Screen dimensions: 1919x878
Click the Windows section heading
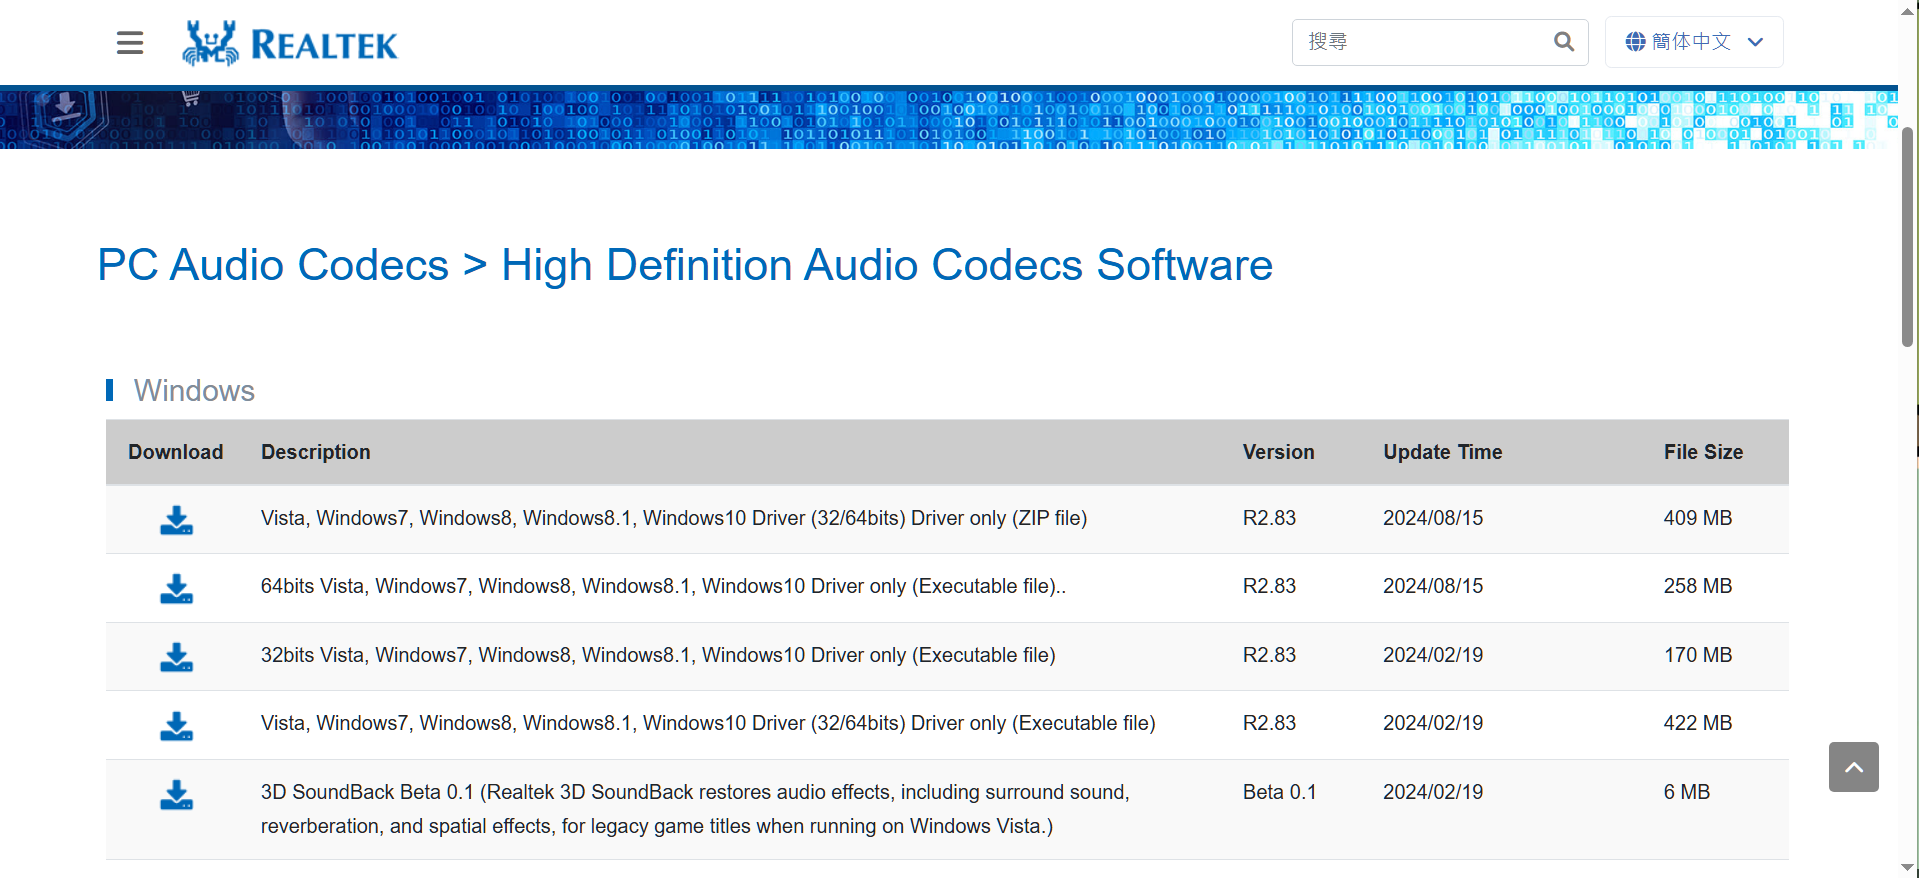coord(194,390)
